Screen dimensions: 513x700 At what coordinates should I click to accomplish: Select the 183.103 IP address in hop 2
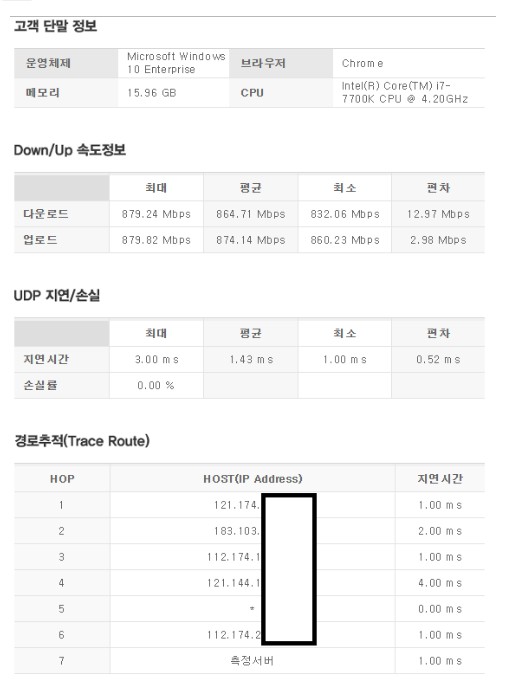pyautogui.click(x=237, y=531)
